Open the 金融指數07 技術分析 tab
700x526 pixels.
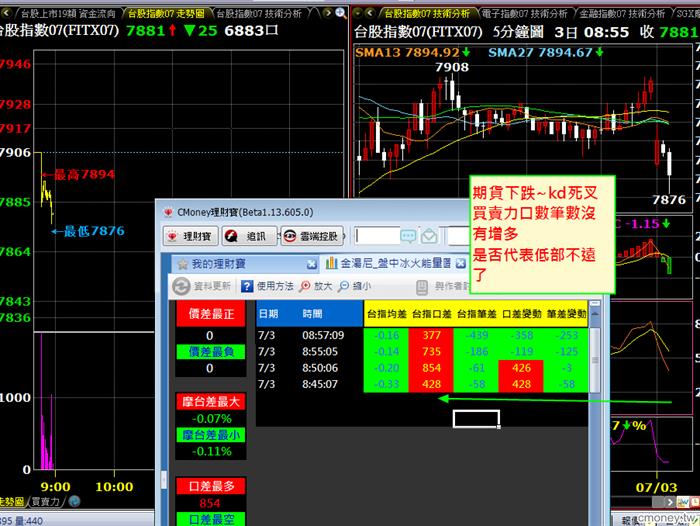622,13
